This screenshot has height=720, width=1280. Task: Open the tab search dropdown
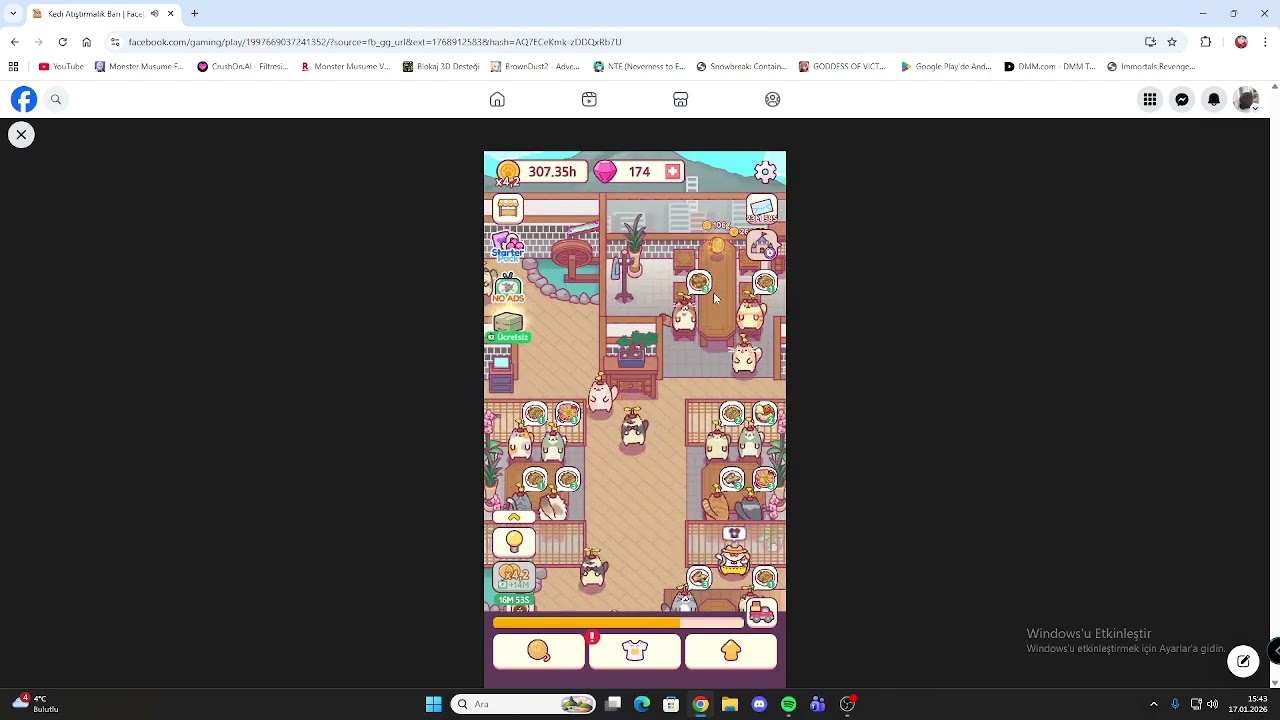(13, 14)
